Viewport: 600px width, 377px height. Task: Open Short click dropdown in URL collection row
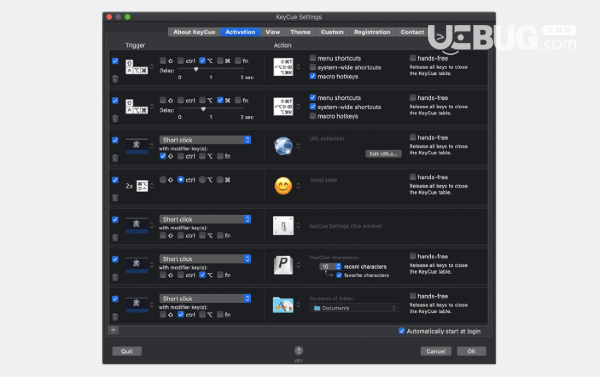coord(205,140)
